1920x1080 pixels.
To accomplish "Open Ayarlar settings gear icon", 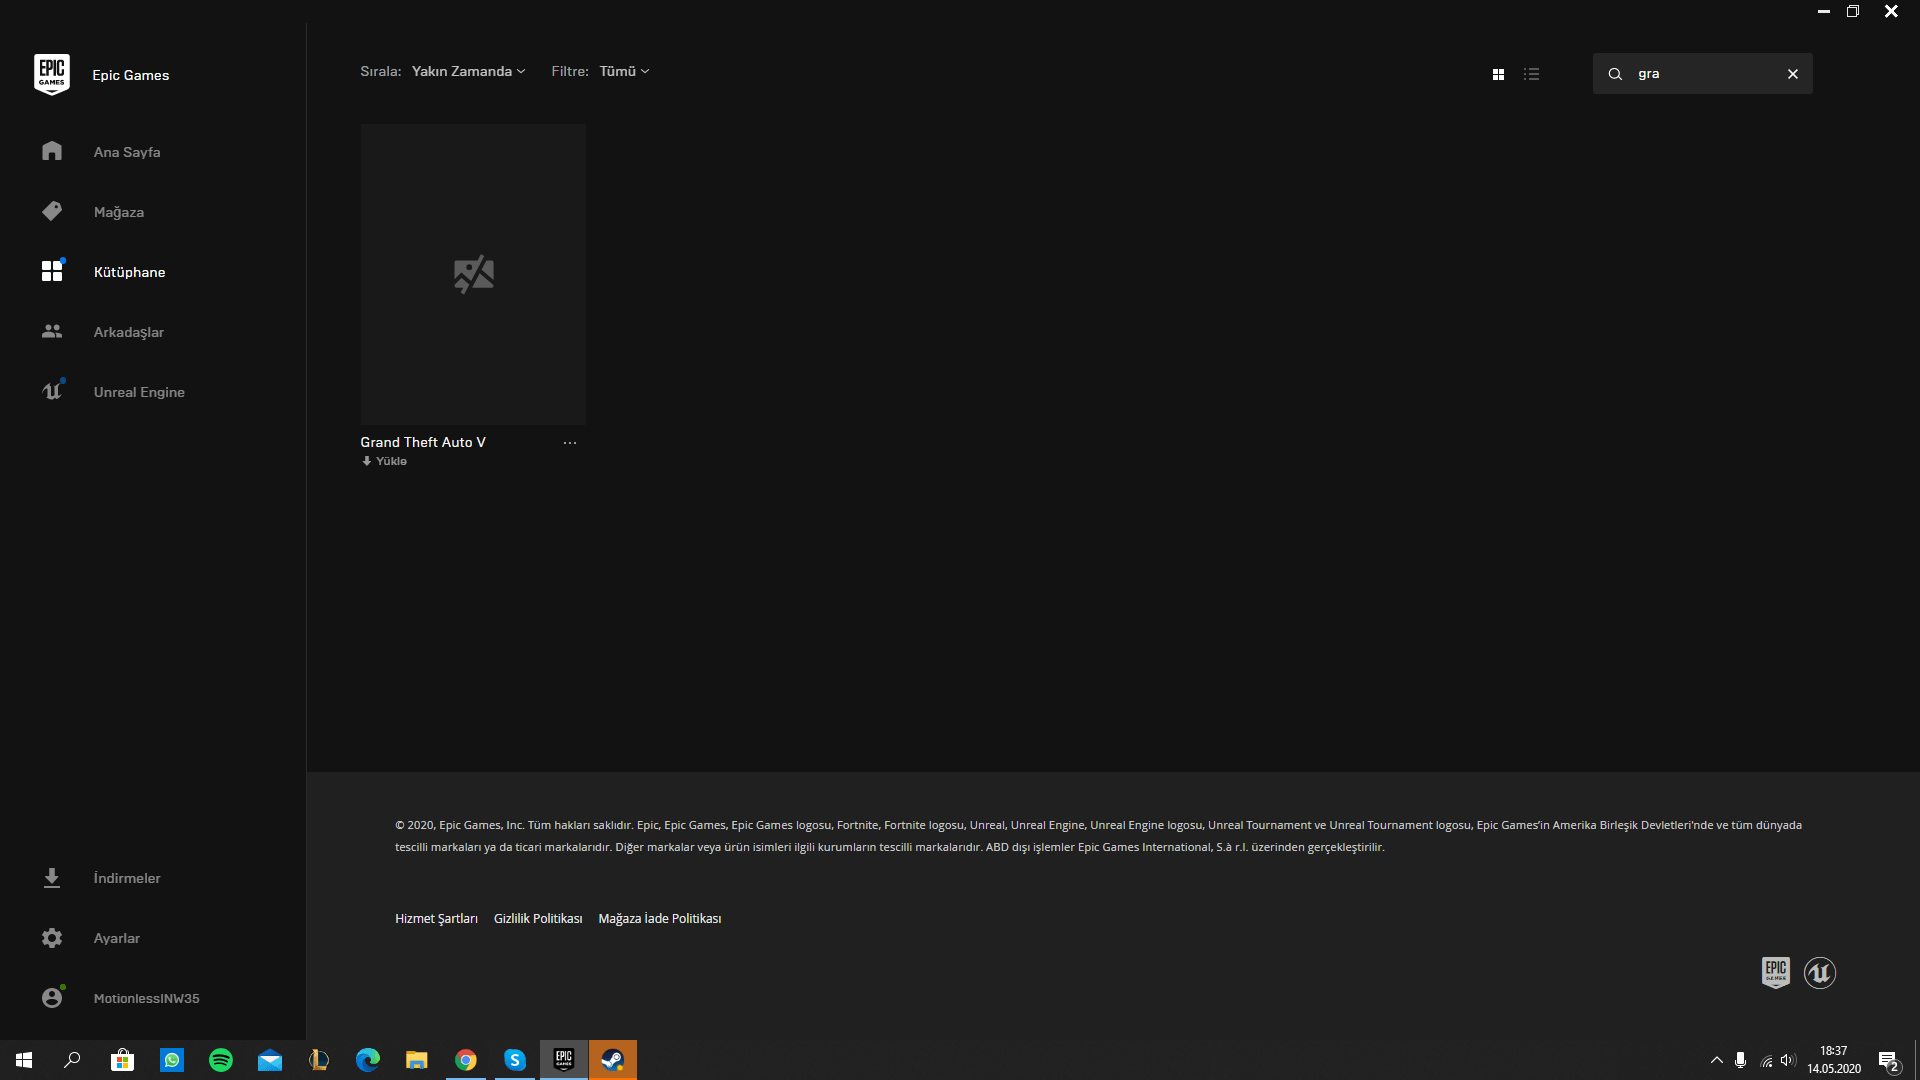I will [52, 938].
